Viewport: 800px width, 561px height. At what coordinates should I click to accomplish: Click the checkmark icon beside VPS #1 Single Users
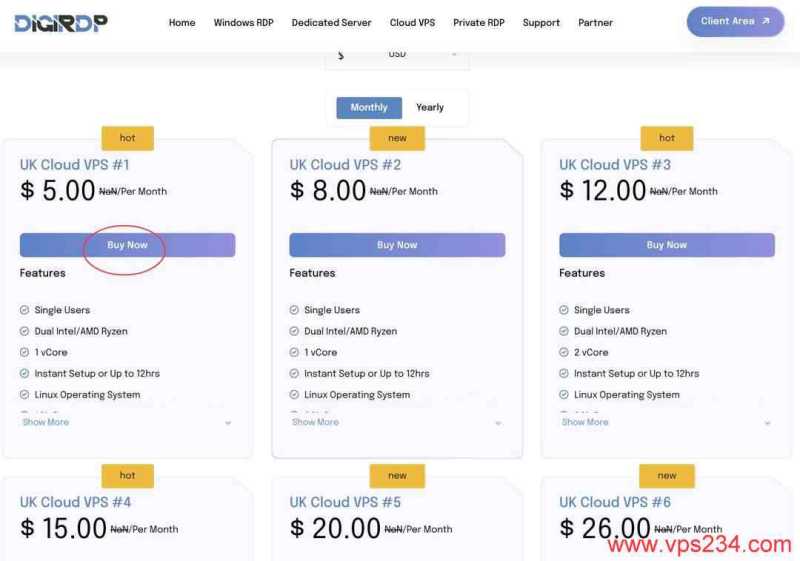tap(25, 310)
